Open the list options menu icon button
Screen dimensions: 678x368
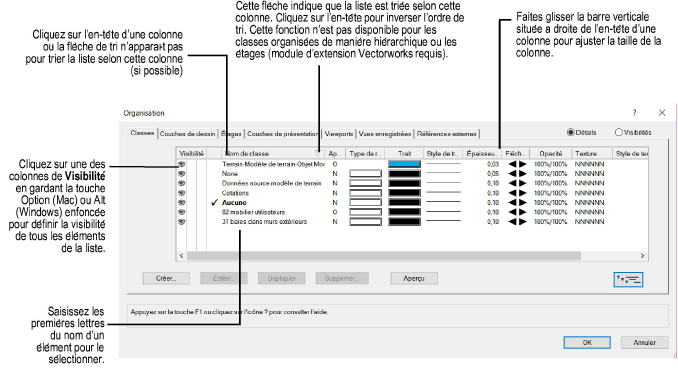click(628, 279)
